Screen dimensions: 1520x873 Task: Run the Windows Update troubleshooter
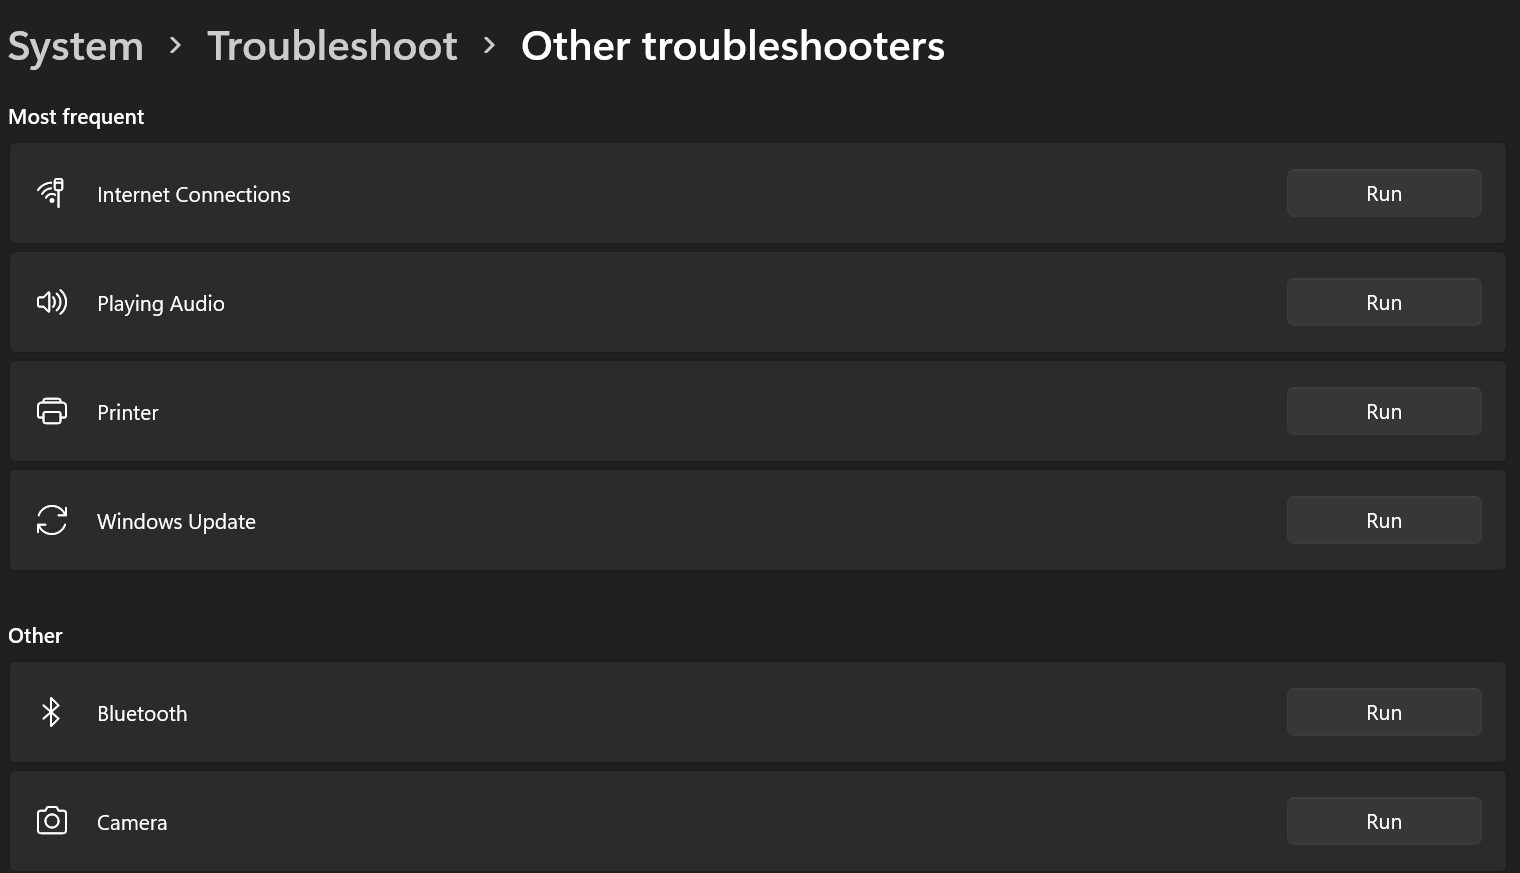tap(1384, 520)
